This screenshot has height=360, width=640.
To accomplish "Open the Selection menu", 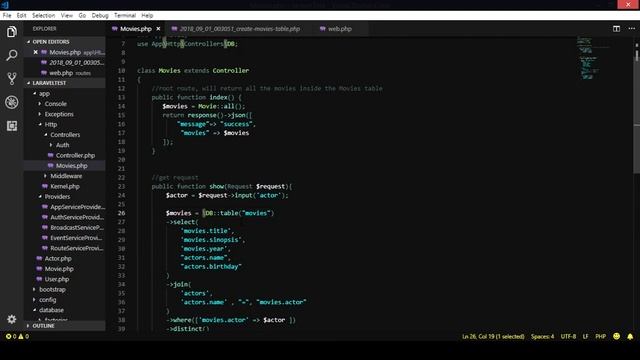I will click(43, 16).
